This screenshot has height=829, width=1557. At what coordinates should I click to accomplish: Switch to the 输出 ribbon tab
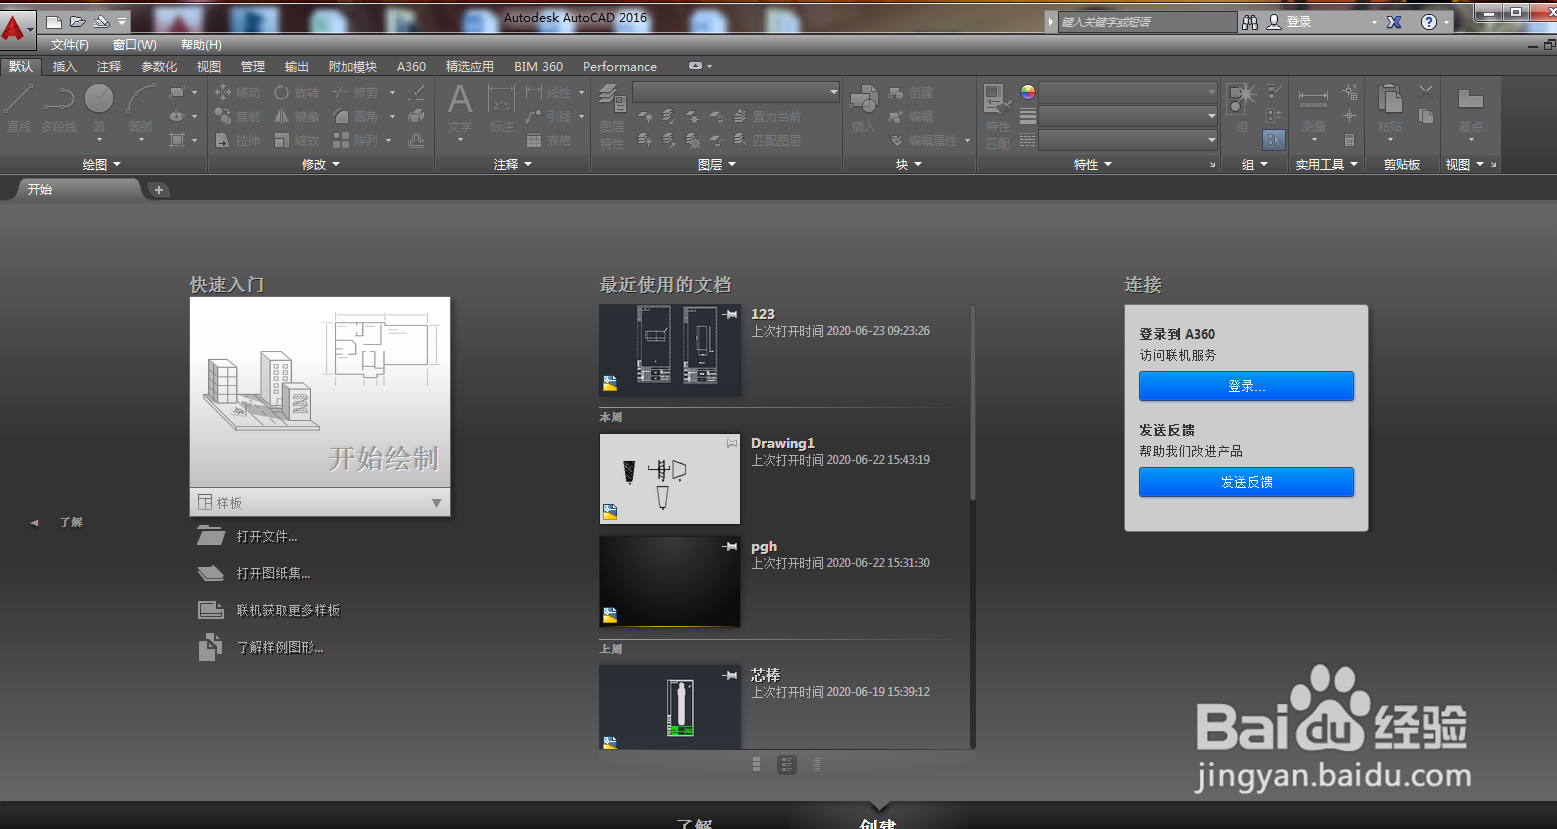pos(297,67)
